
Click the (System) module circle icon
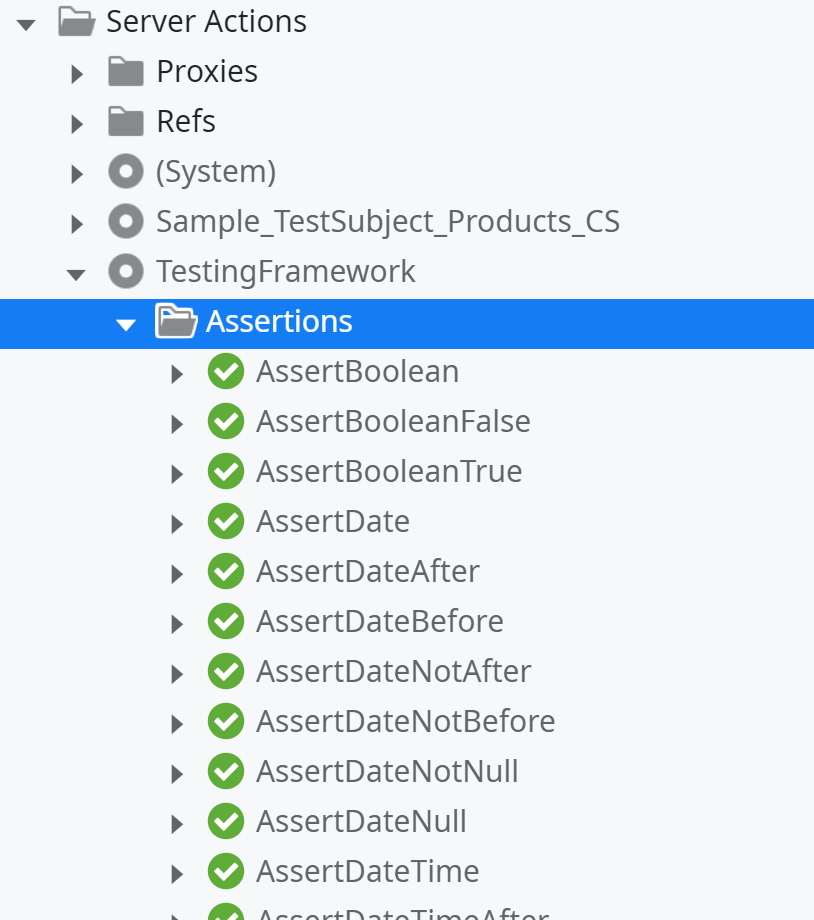tap(126, 172)
